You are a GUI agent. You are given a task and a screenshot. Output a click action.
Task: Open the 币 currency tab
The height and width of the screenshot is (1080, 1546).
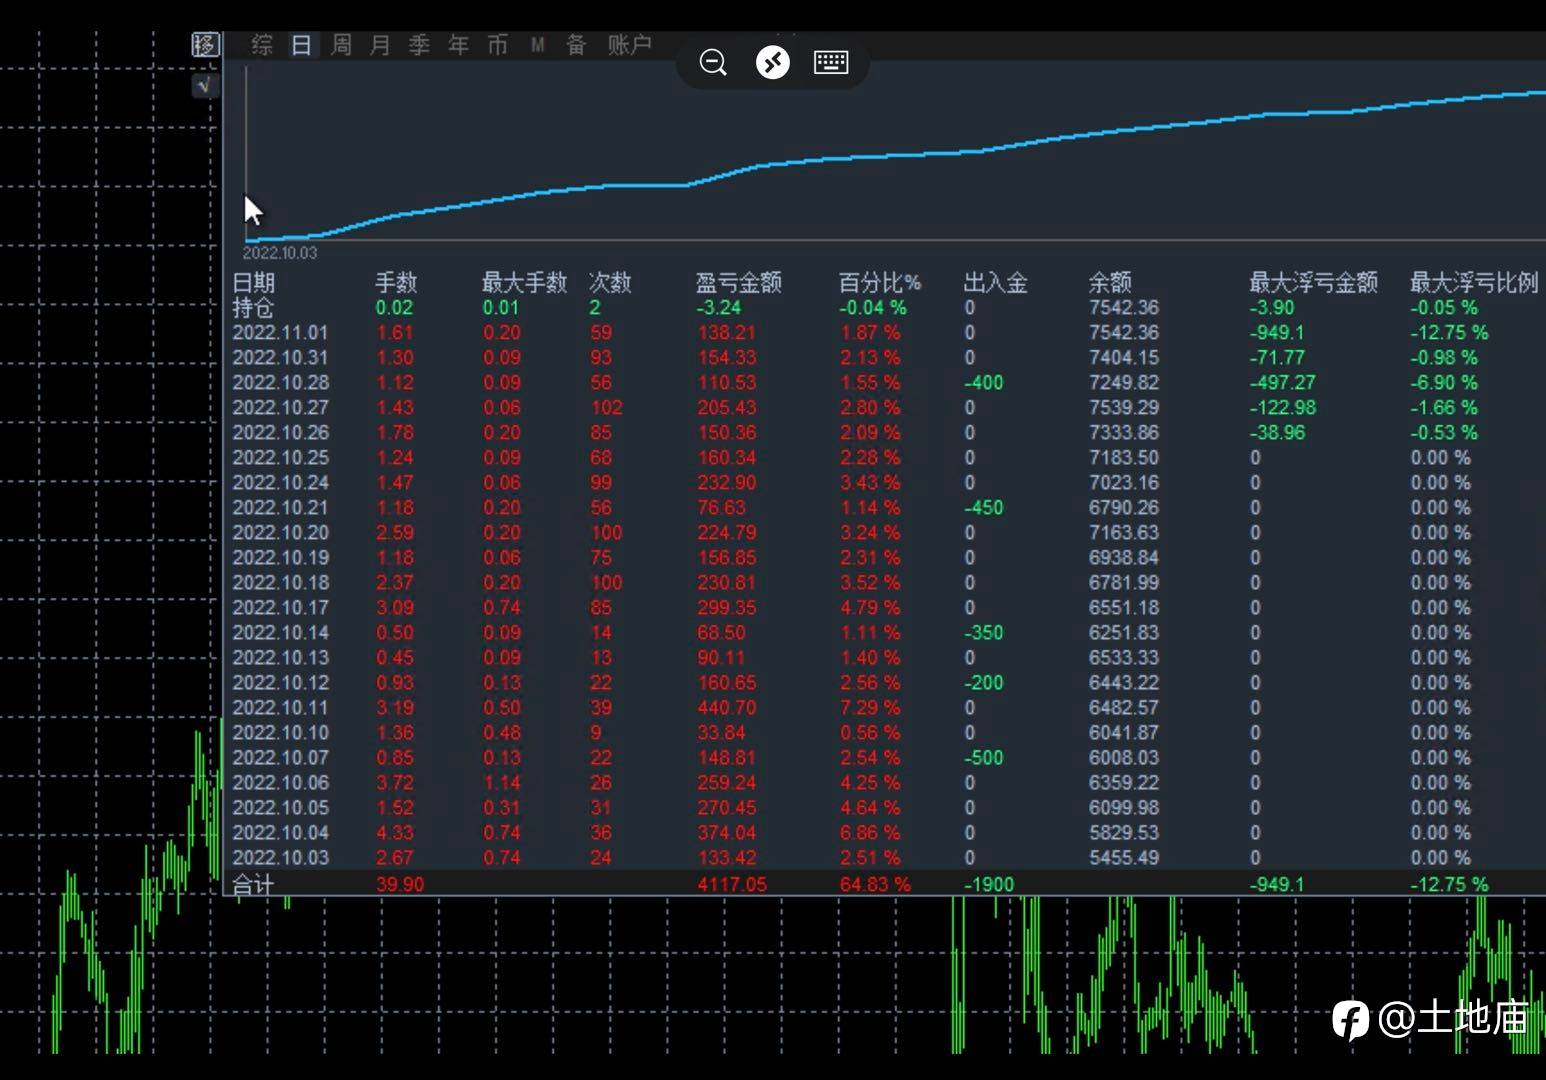(x=497, y=45)
